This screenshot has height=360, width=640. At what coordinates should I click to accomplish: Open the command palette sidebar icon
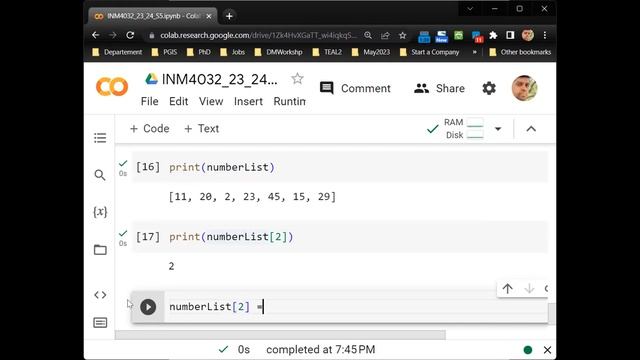100,323
